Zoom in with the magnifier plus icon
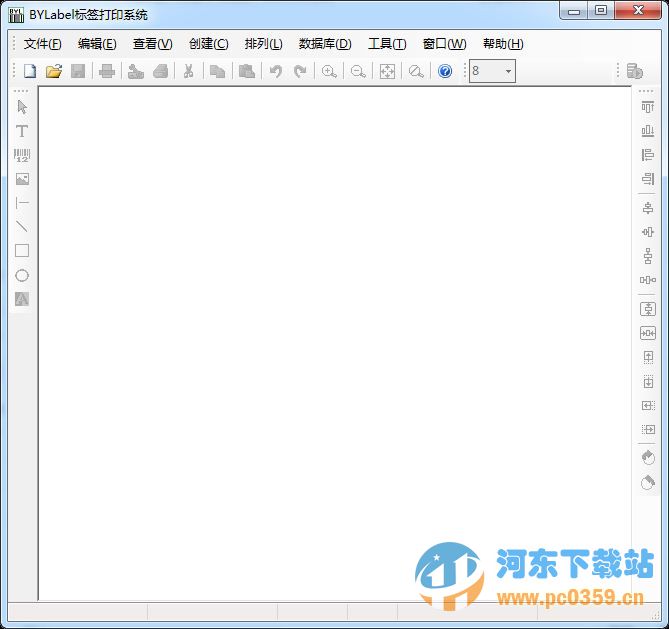 tap(329, 71)
